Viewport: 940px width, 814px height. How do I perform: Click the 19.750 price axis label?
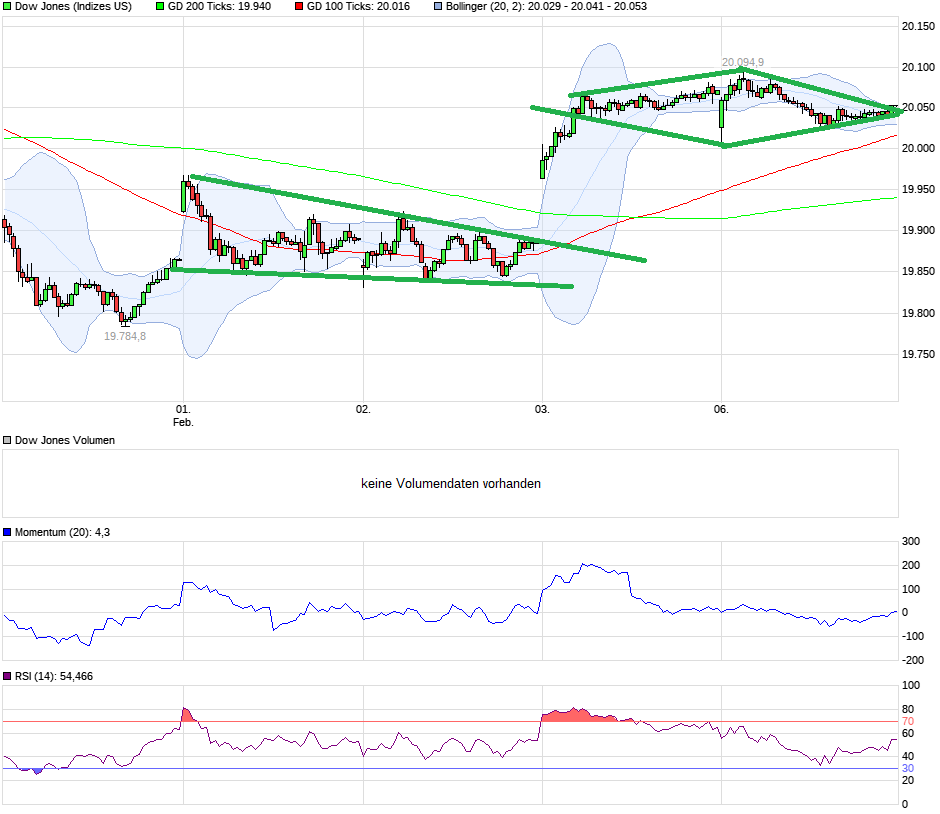(x=918, y=354)
